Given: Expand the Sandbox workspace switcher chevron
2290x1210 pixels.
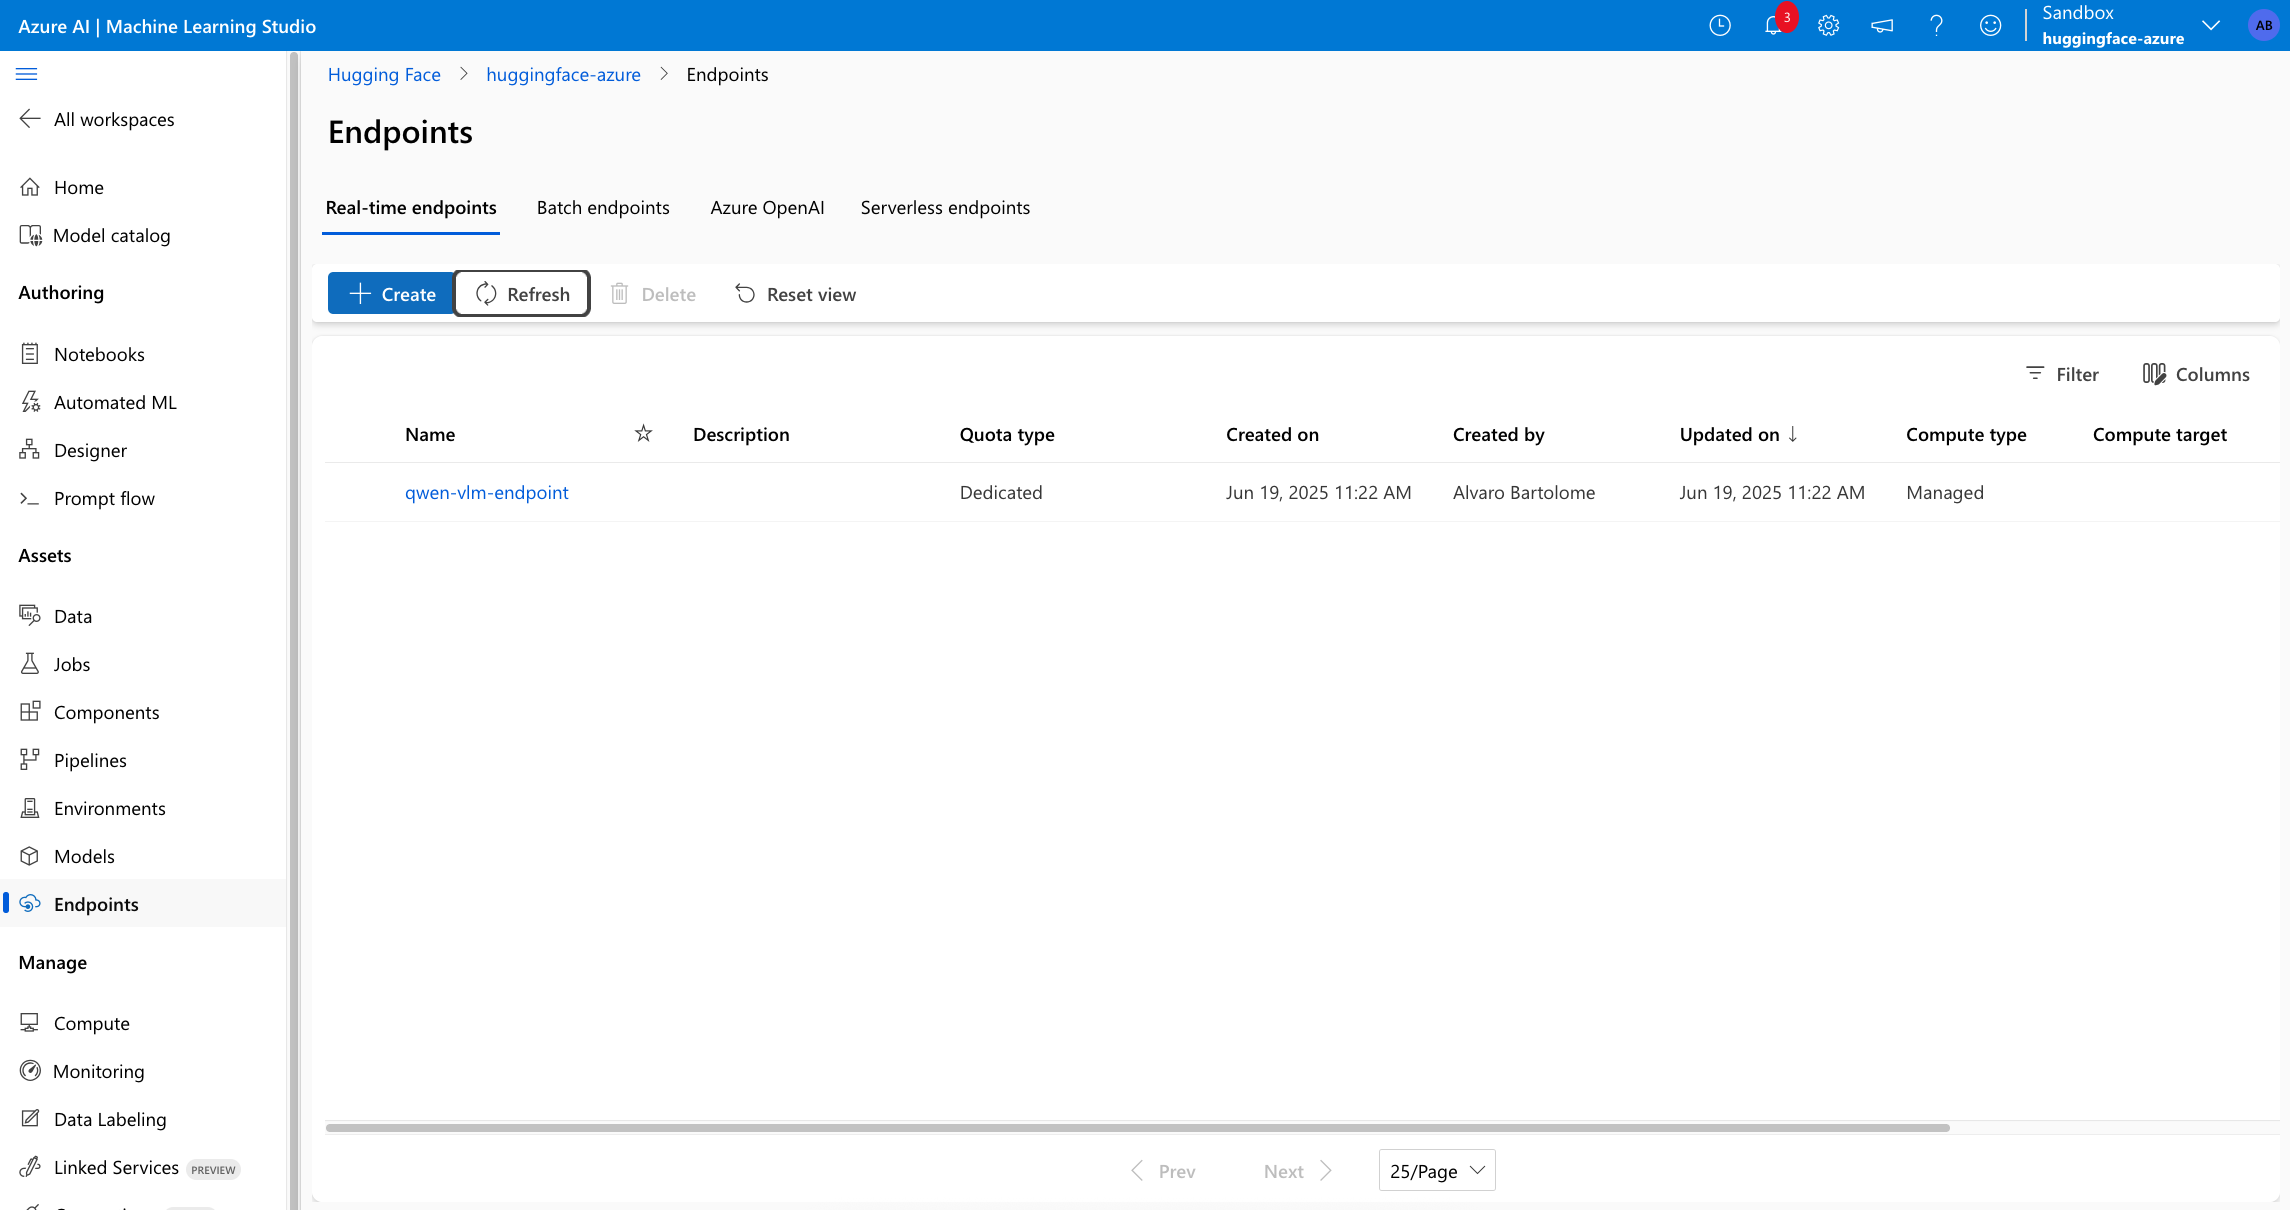Looking at the screenshot, I should click(x=2211, y=25).
